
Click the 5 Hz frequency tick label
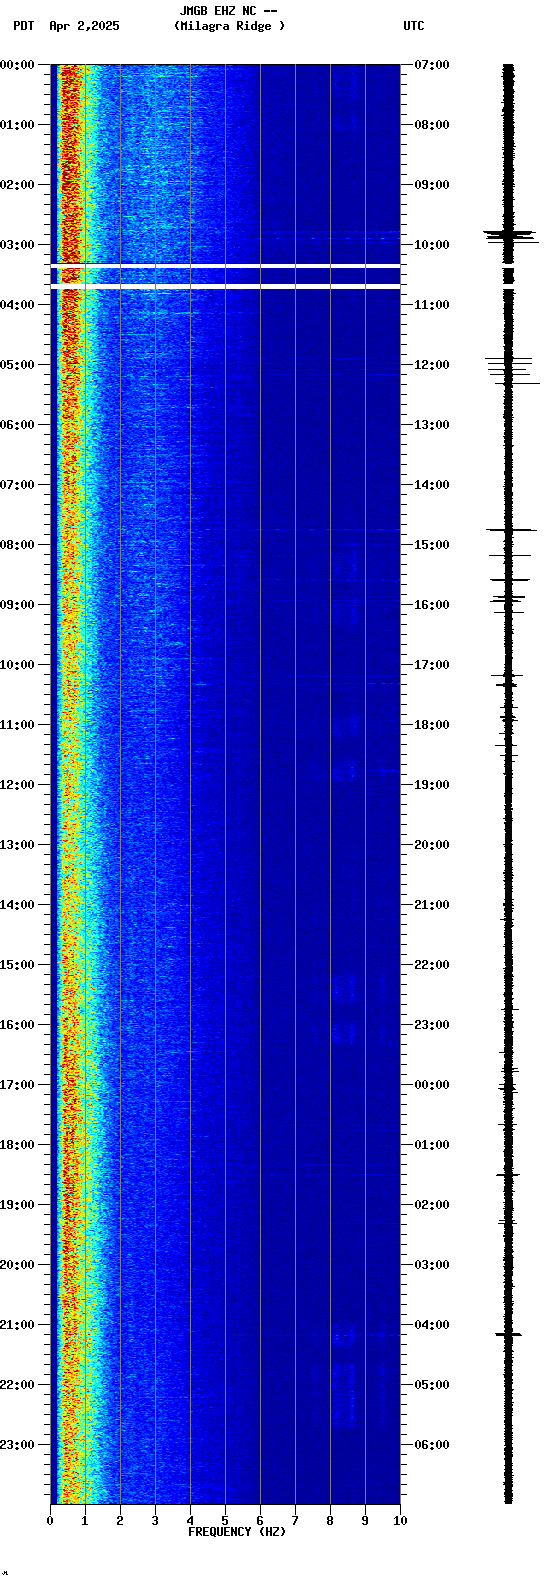point(225,1521)
